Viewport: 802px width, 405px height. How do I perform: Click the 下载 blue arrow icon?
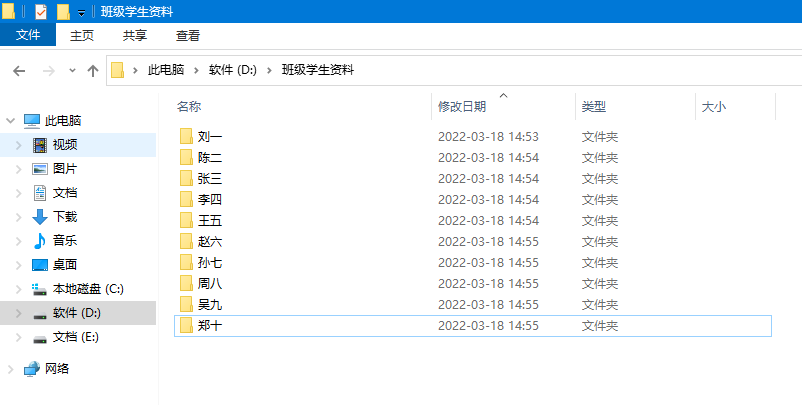coord(40,217)
